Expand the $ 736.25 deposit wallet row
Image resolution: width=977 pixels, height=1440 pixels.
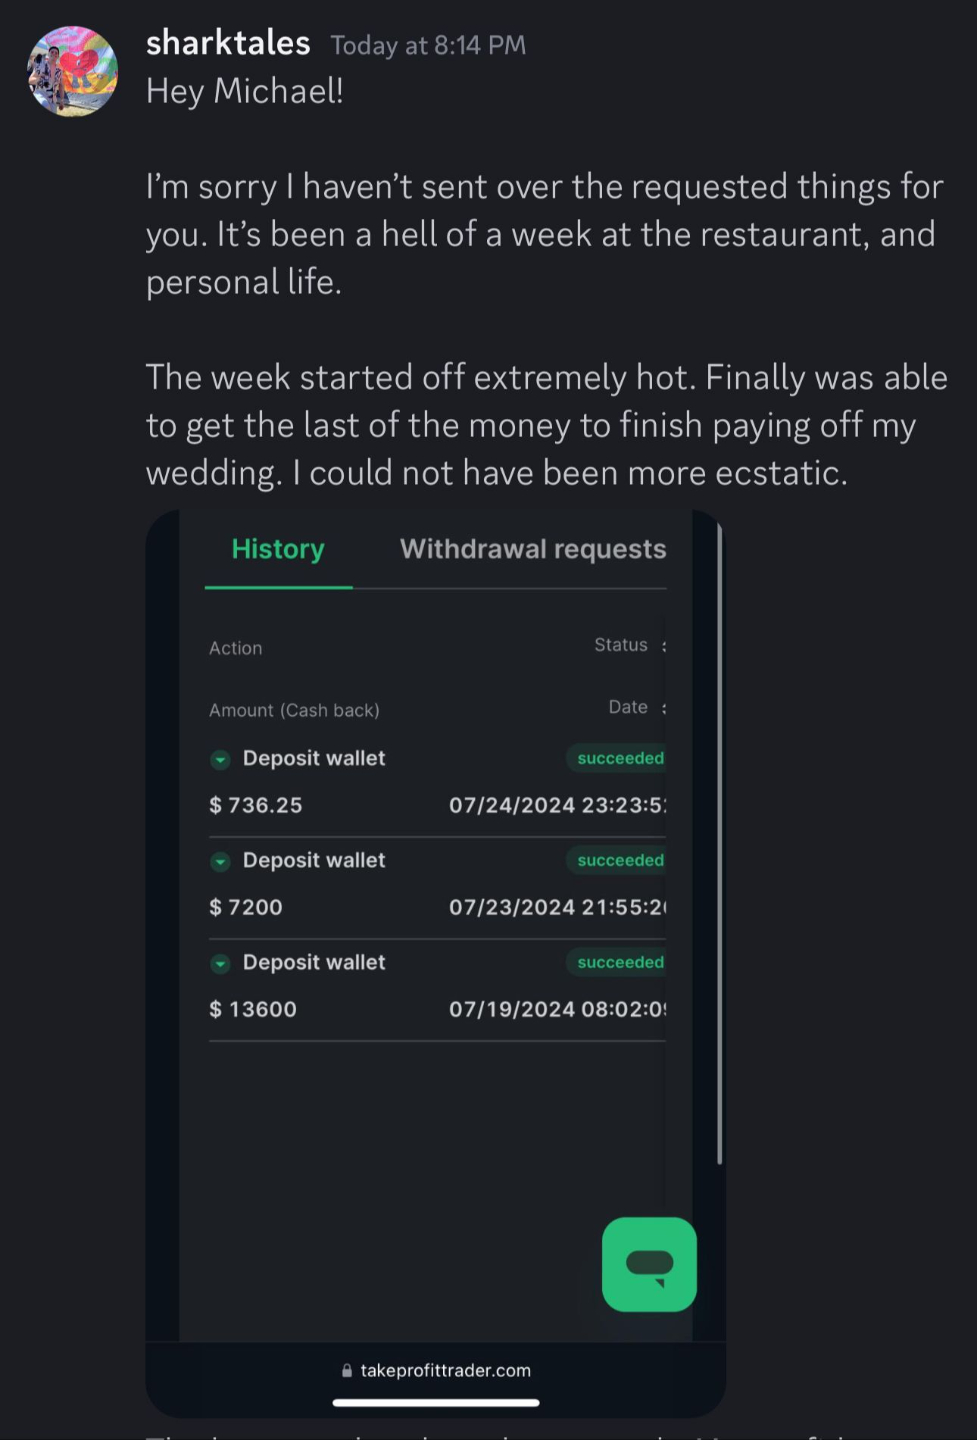point(220,760)
